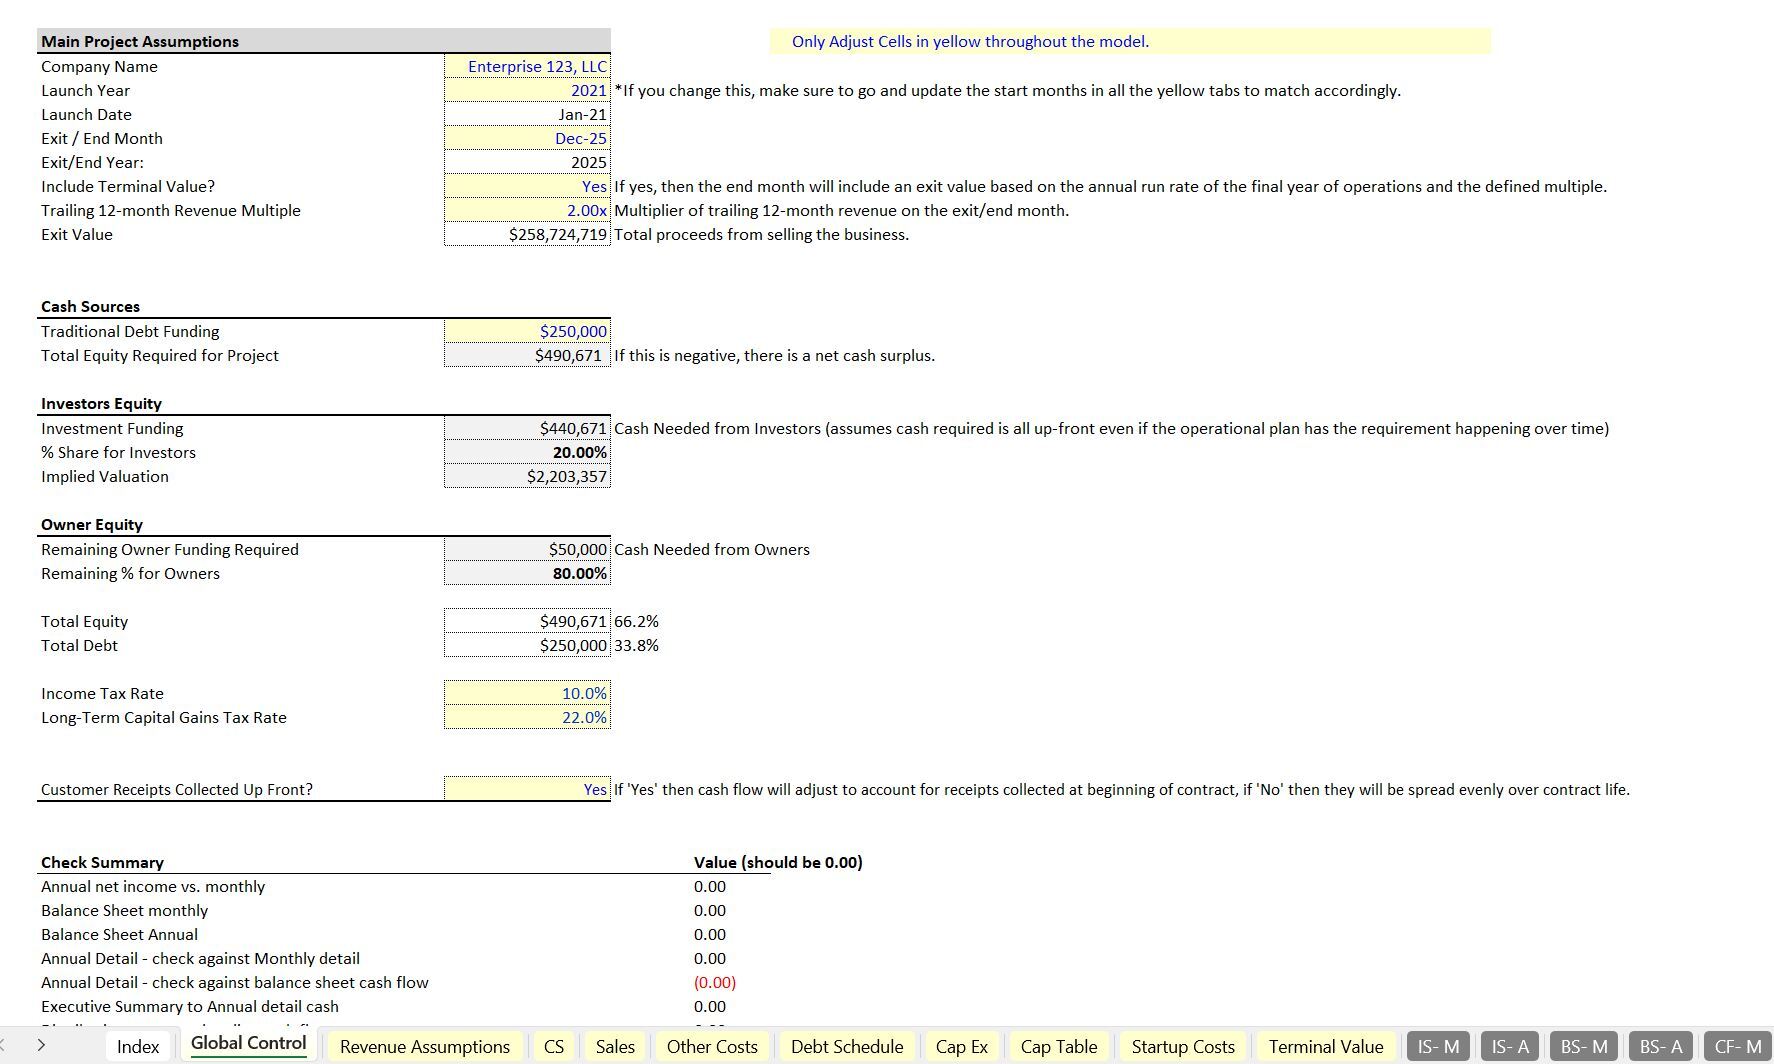The image size is (1774, 1064).
Task: Switch to BS- A sheet tab
Action: click(1661, 1046)
